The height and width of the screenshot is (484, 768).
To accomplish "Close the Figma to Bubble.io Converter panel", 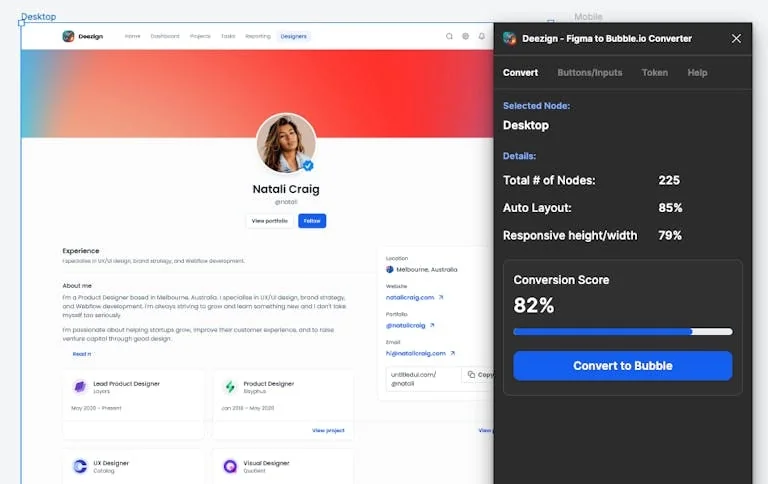I will pyautogui.click(x=736, y=39).
